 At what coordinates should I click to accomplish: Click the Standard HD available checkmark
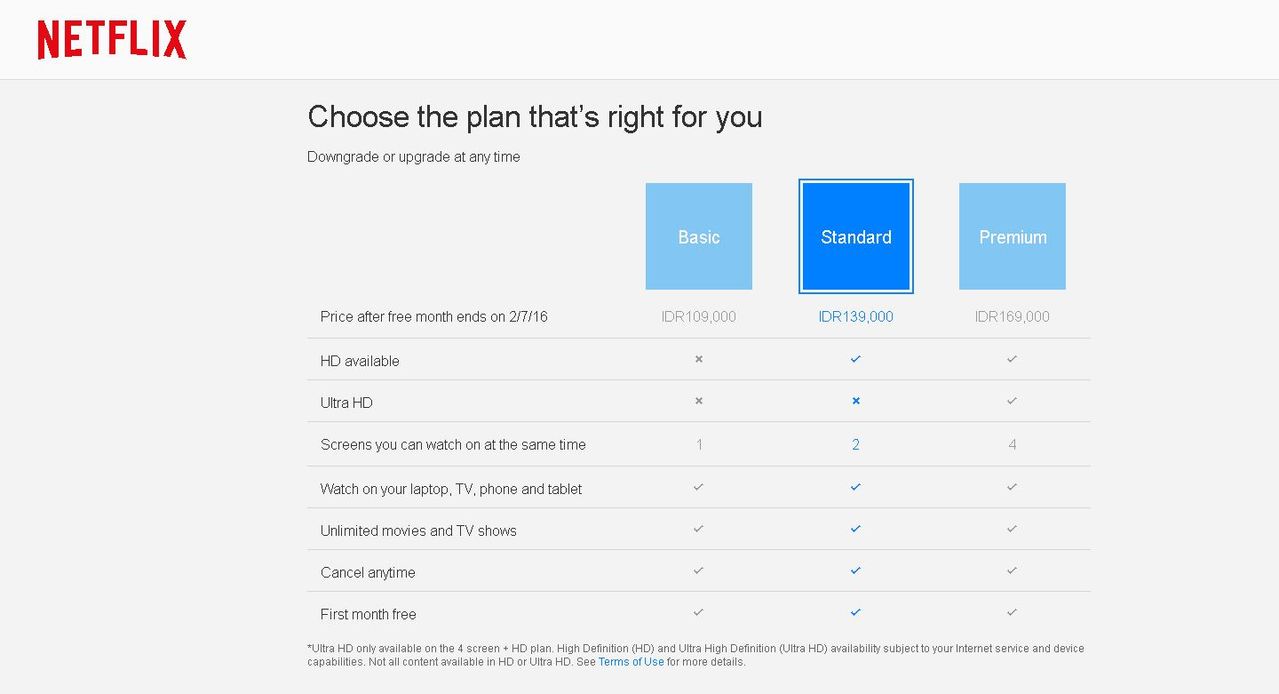(x=856, y=359)
